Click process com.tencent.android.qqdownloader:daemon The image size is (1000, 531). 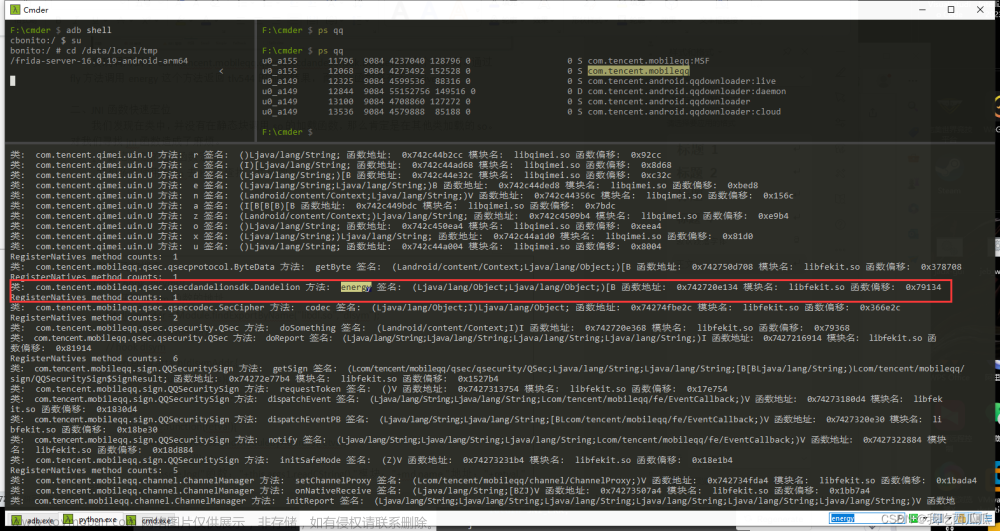click(x=686, y=91)
